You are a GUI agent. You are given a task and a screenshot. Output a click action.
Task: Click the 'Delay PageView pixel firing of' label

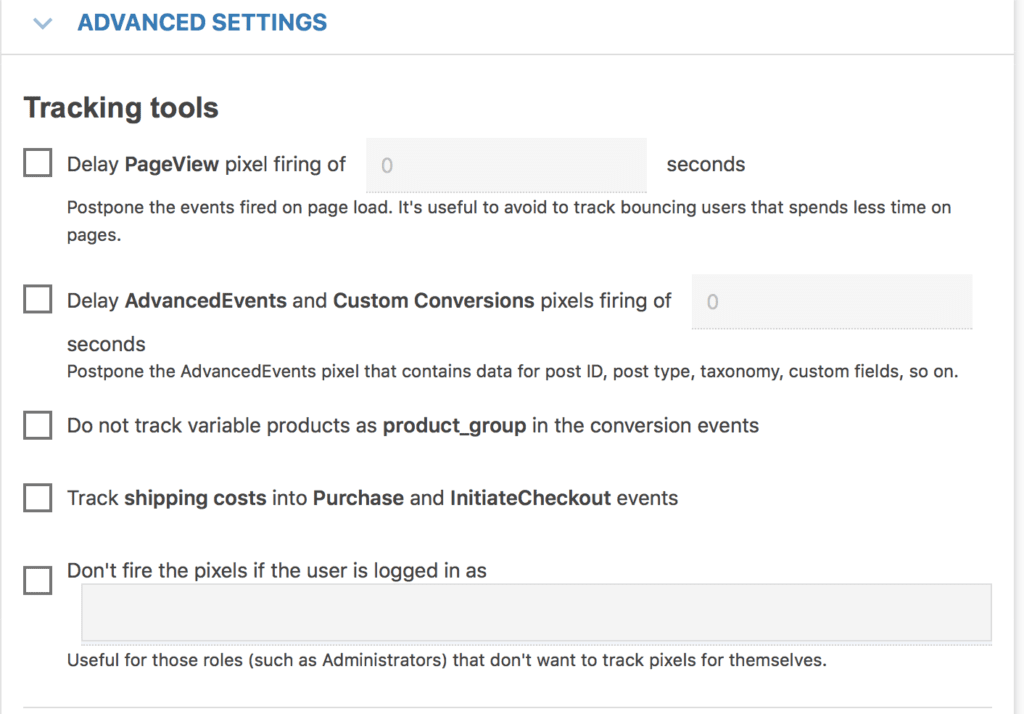coord(206,164)
